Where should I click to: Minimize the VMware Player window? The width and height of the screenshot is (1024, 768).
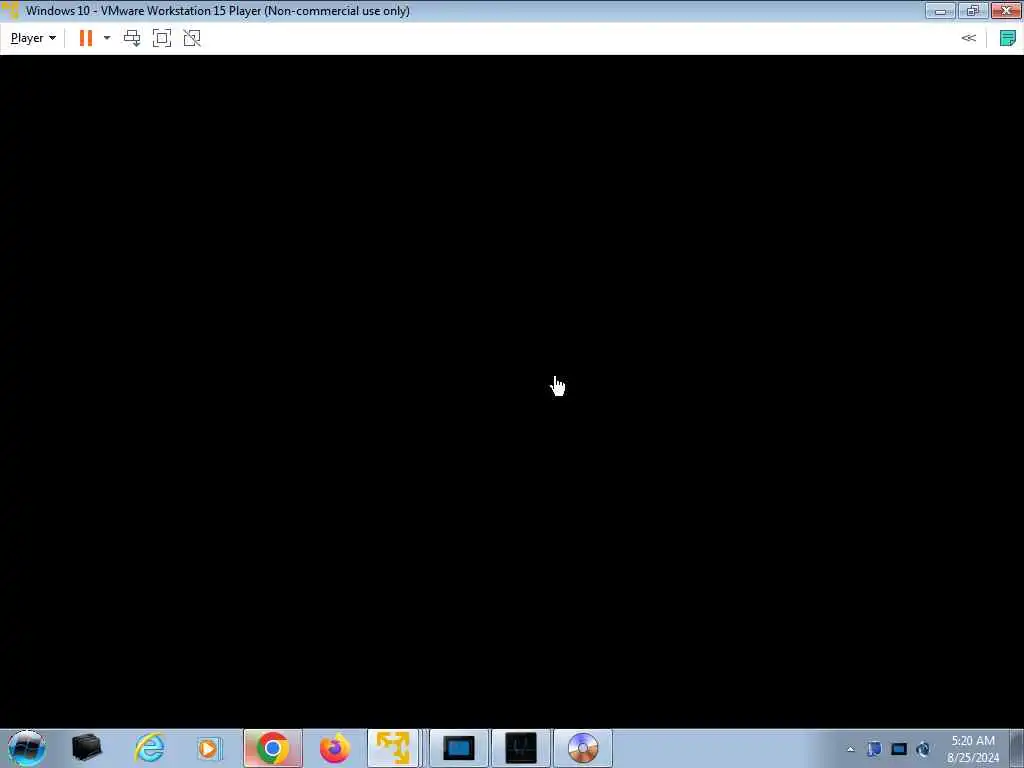(x=940, y=10)
